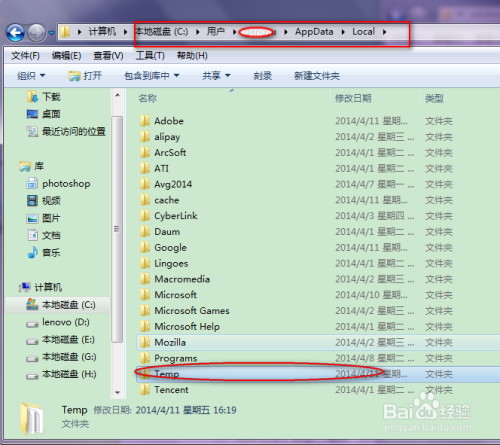
Task: Click the alipay folder icon
Action: (x=145, y=136)
